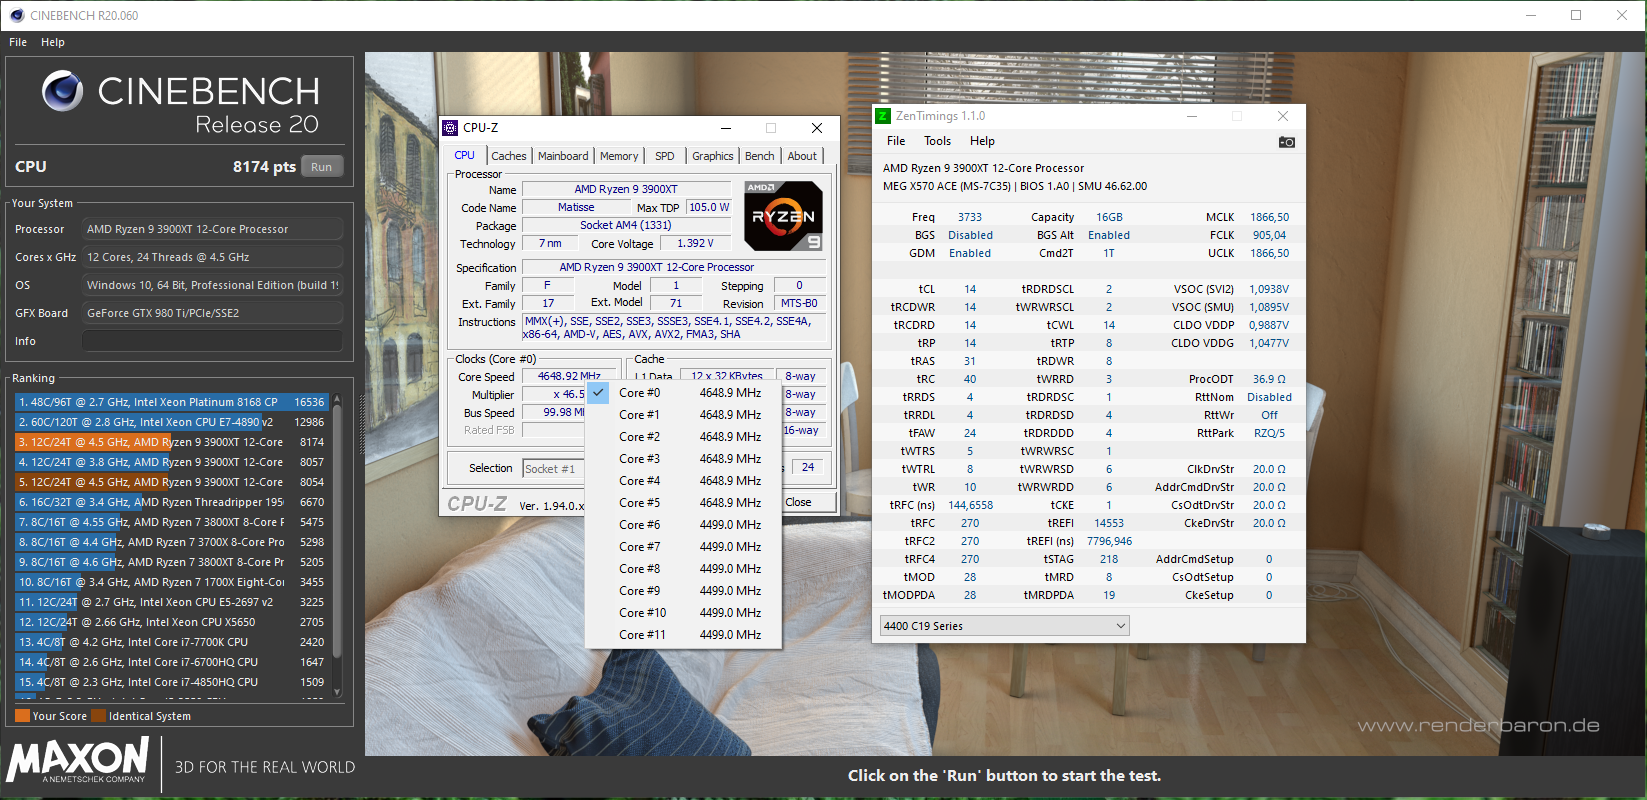The image size is (1647, 800).
Task: Select ranking row 15 Core i7-4850HQ
Action: pyautogui.click(x=171, y=682)
